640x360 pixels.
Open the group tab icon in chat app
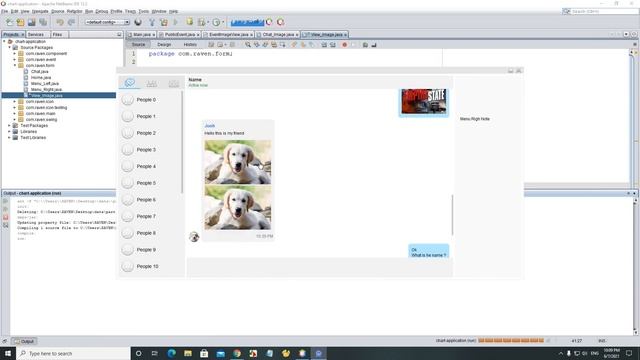(x=151, y=83)
